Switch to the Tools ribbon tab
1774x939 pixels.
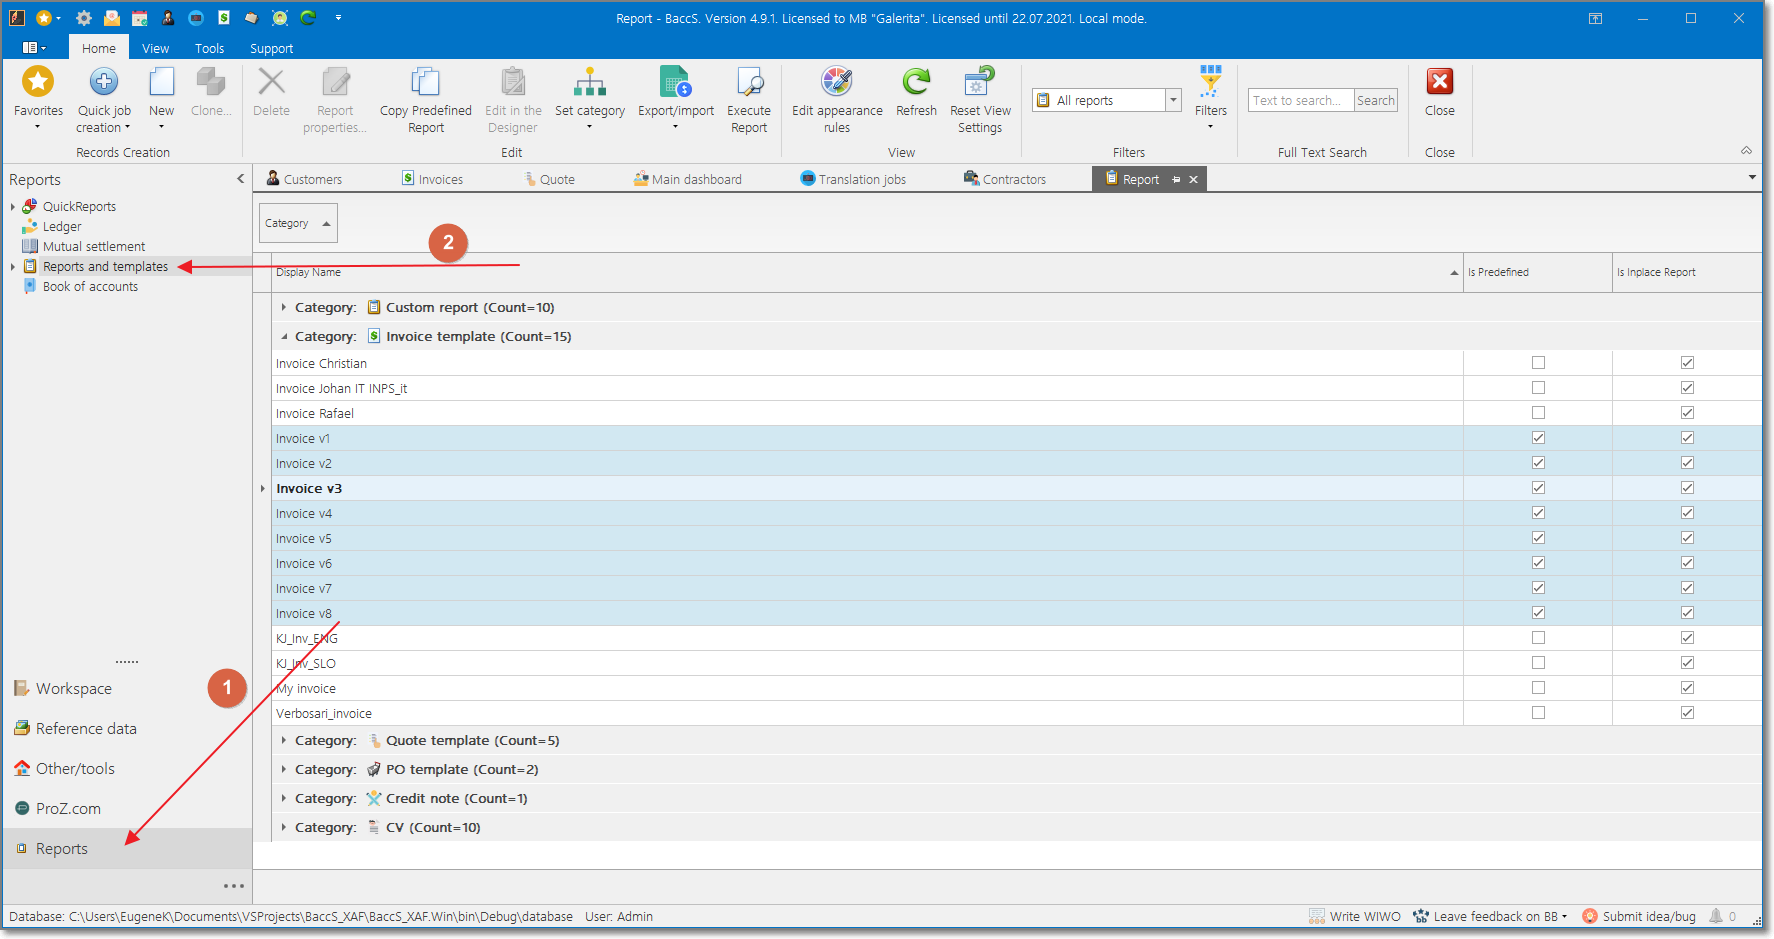tap(210, 48)
